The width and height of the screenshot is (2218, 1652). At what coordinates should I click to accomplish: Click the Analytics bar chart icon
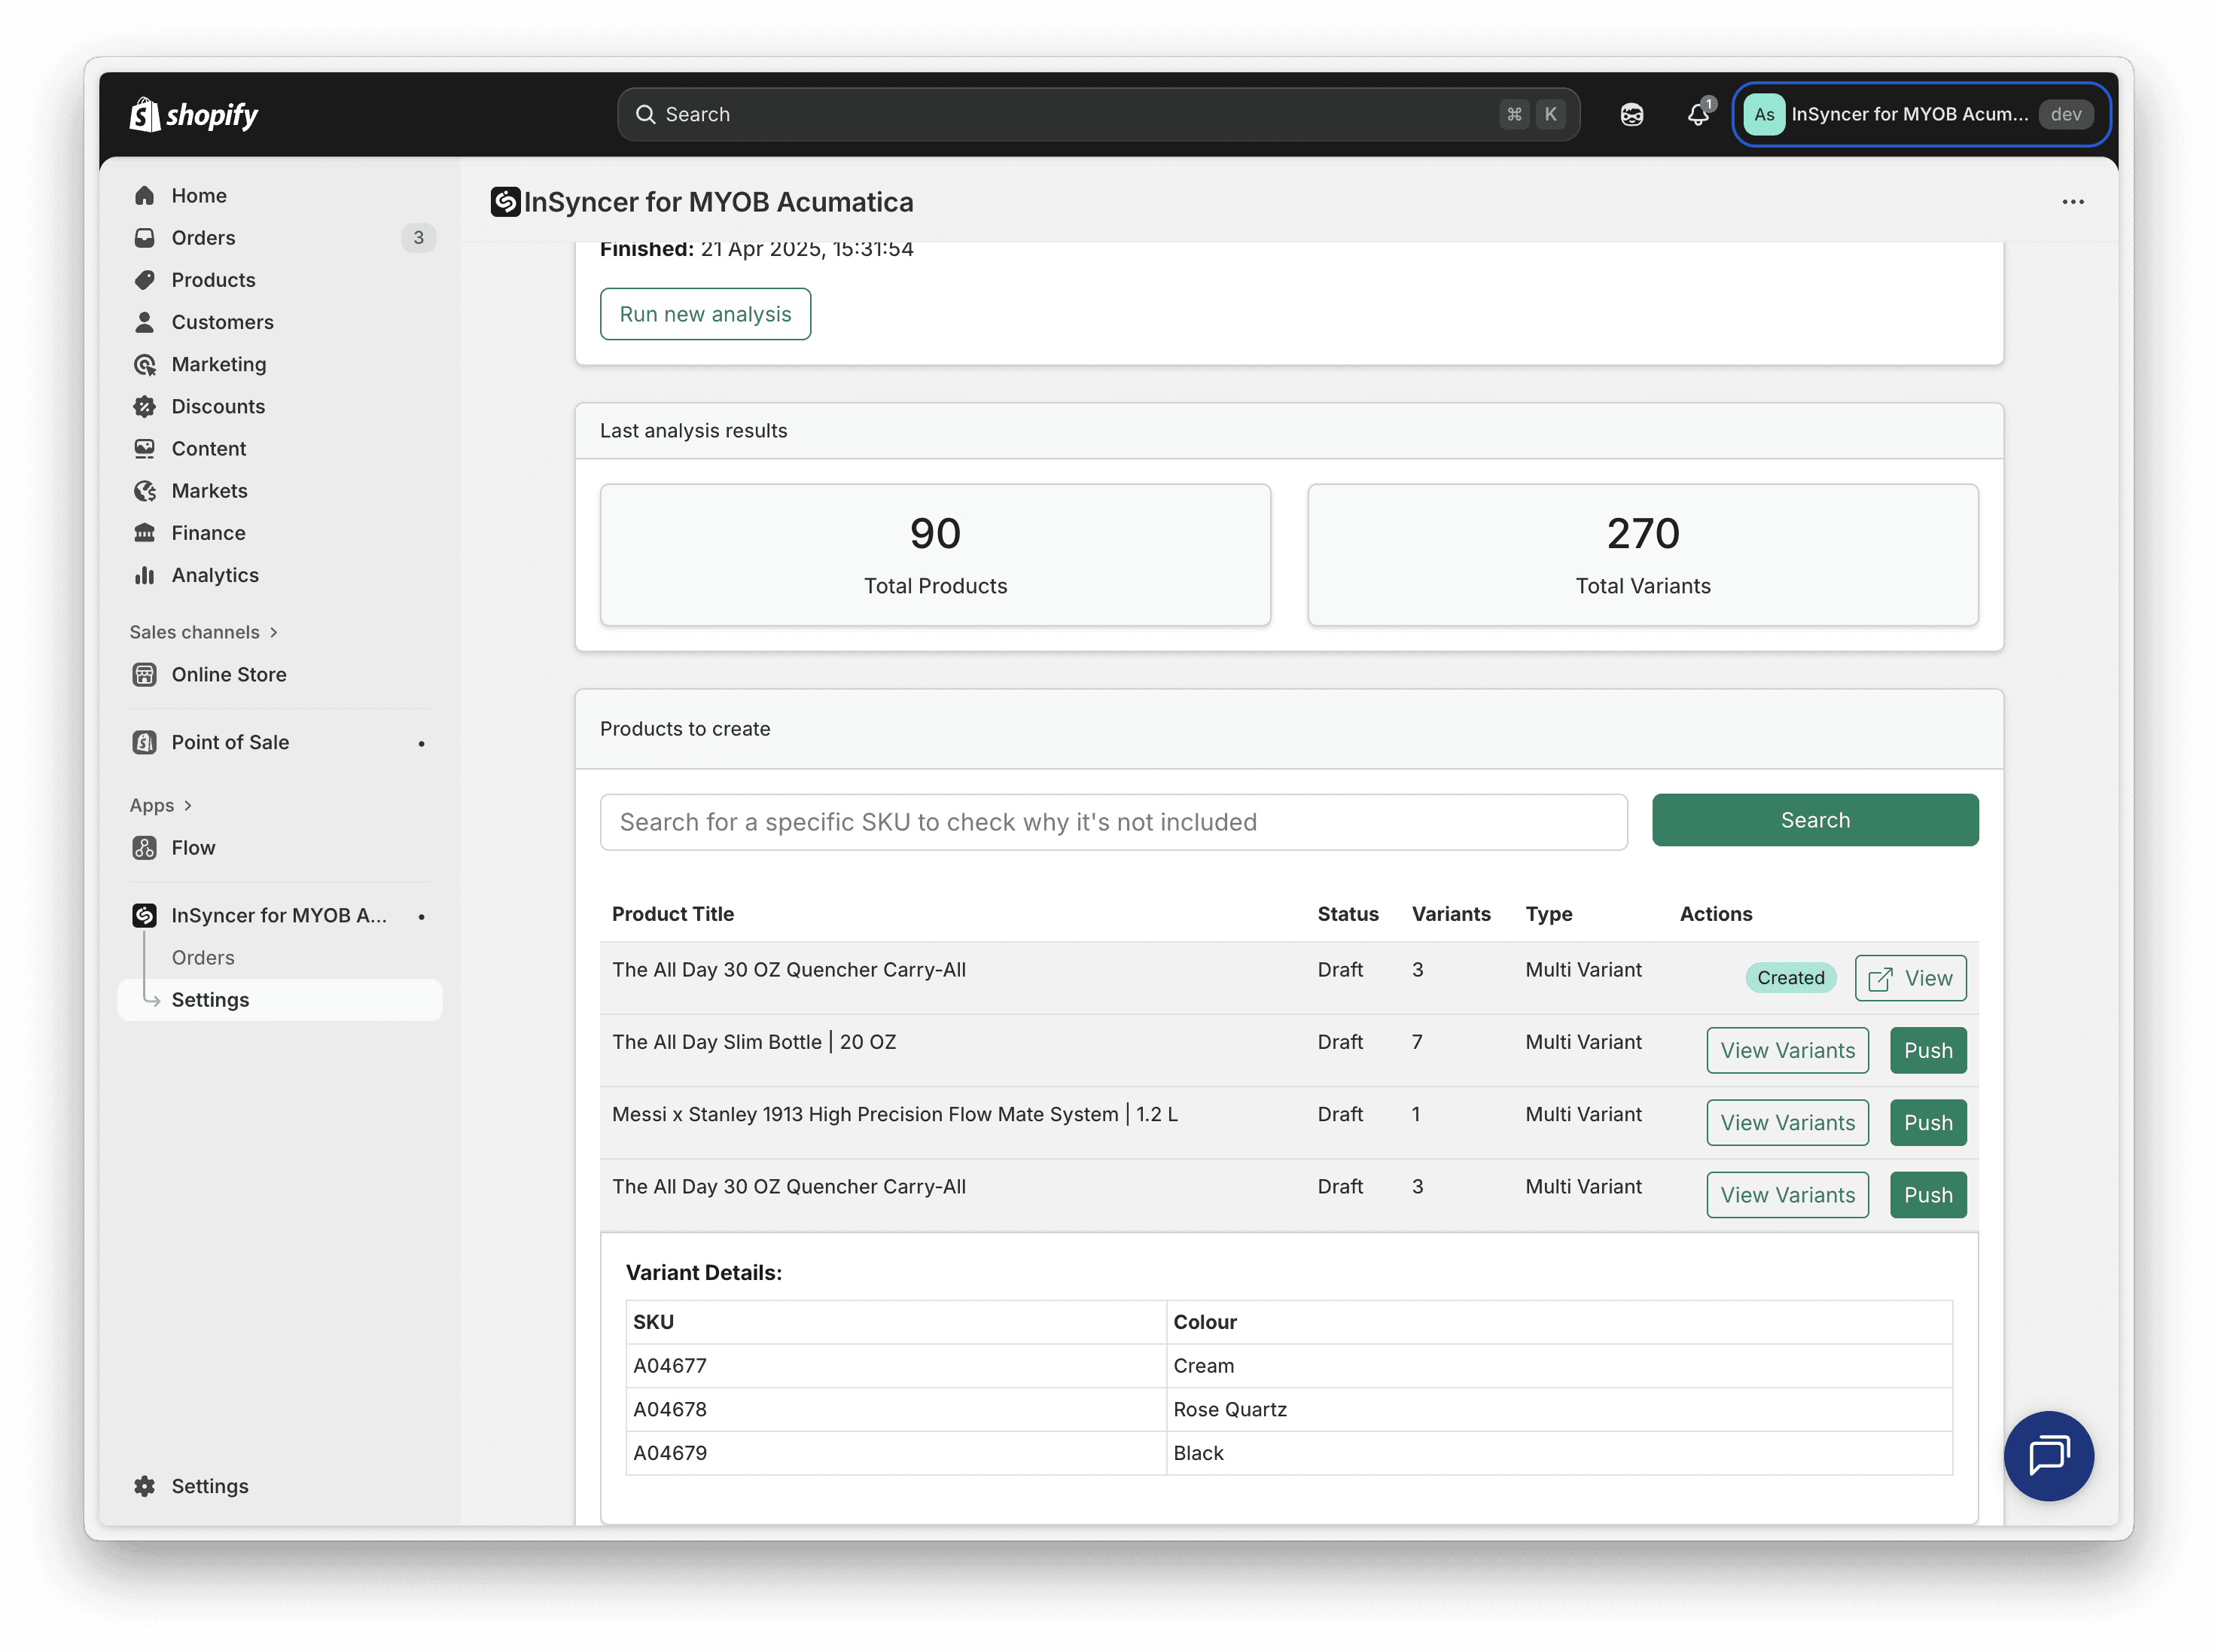(145, 576)
